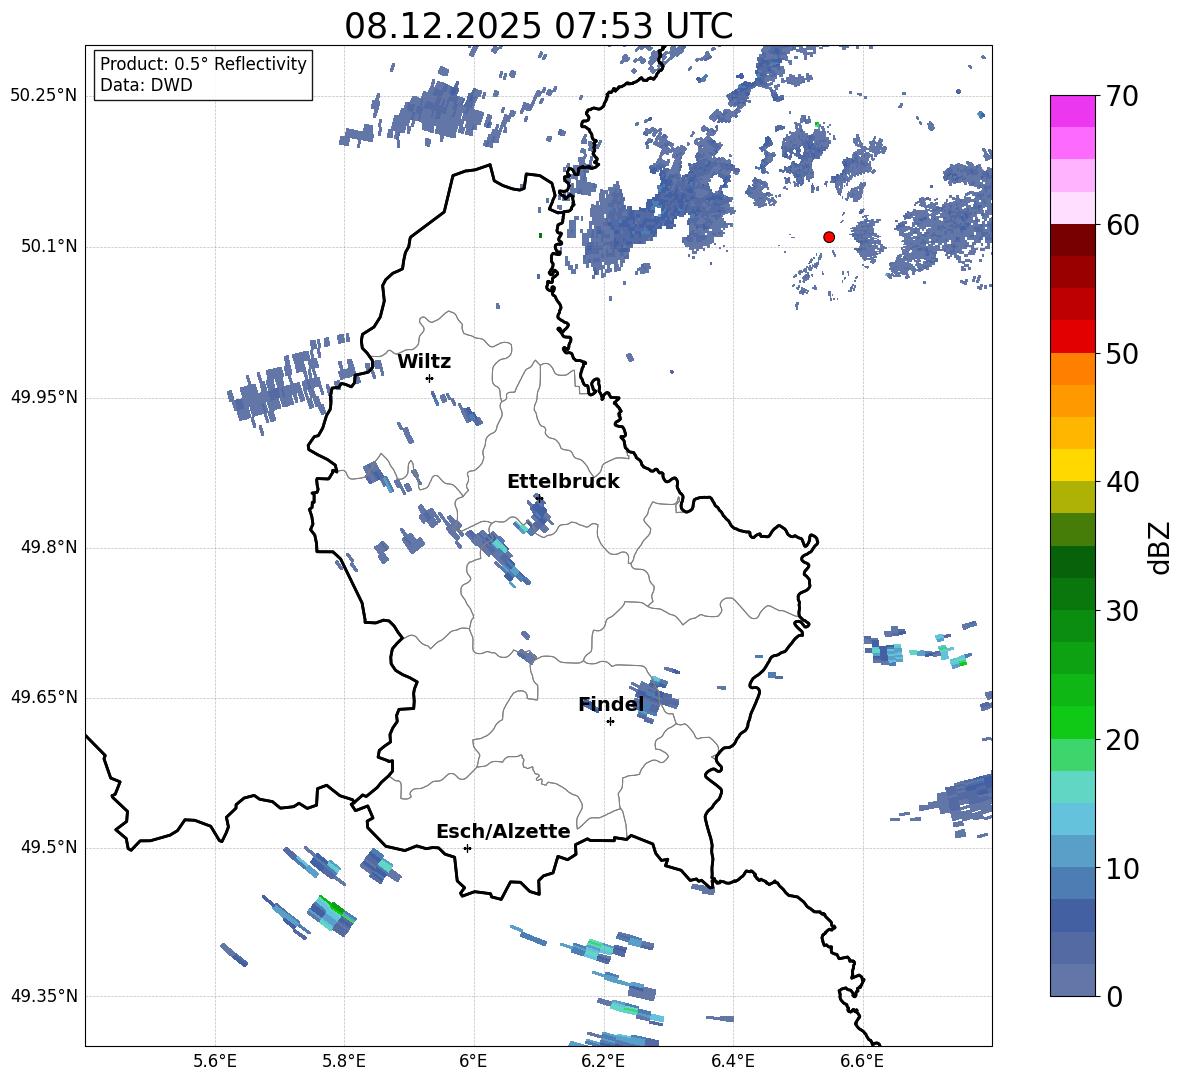Screen dimensions: 1184x1081
Task: Click the 0 value on colorbar
Action: (x=1114, y=997)
